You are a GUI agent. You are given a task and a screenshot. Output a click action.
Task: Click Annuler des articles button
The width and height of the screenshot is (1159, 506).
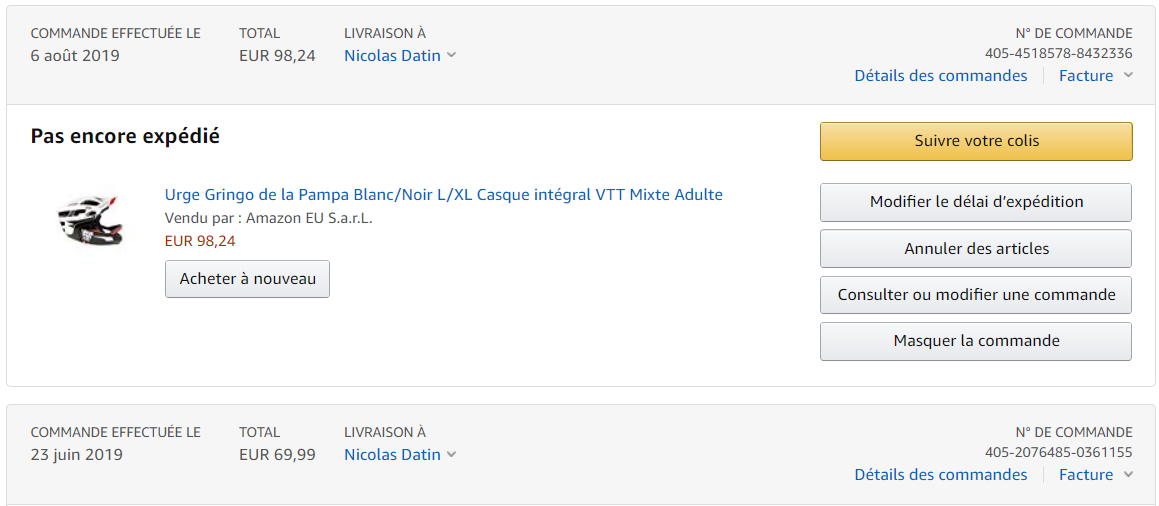[x=976, y=248]
